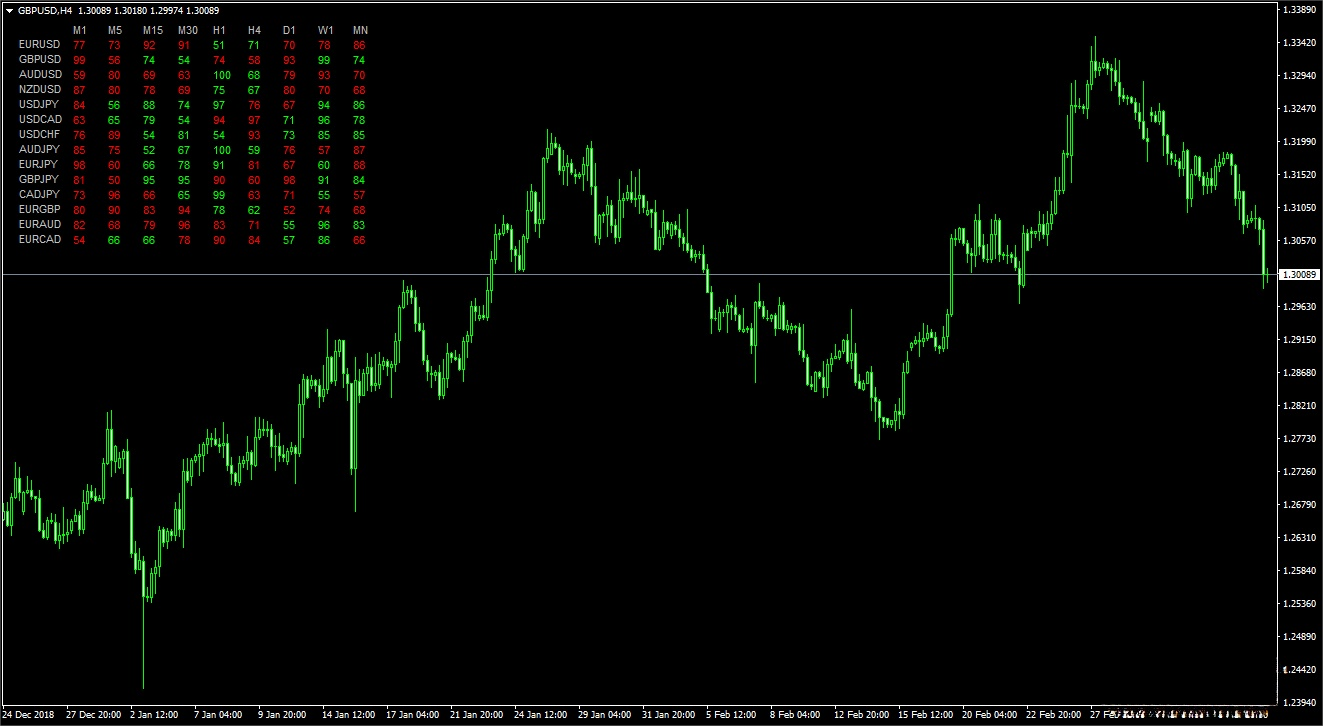The width and height of the screenshot is (1323, 726).
Task: Click EURAUD W1 value 96
Action: (324, 224)
